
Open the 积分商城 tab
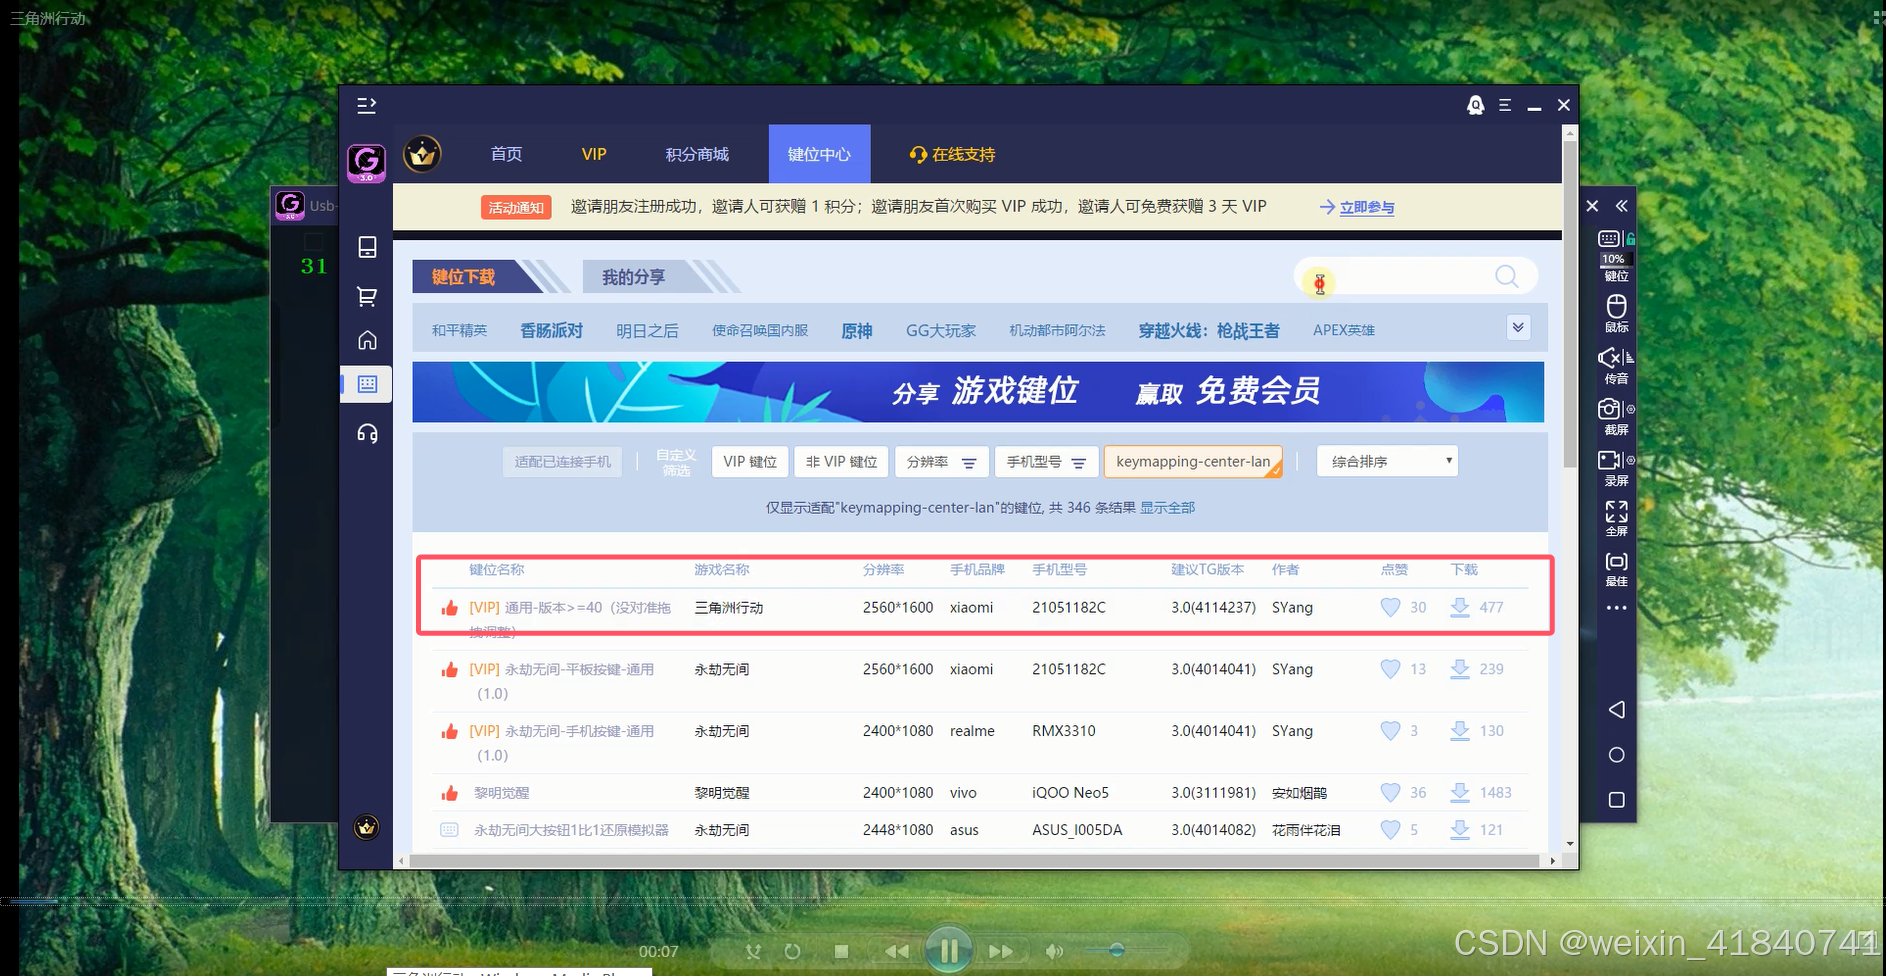point(697,154)
